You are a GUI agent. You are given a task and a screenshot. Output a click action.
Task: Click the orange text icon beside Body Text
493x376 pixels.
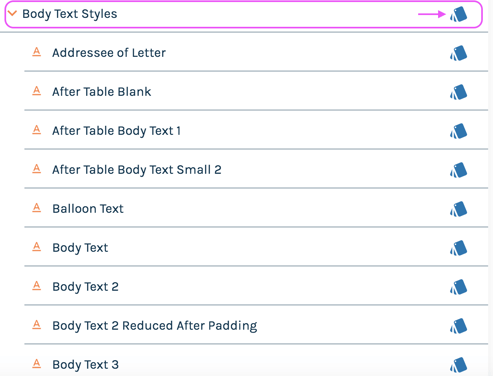(37, 247)
